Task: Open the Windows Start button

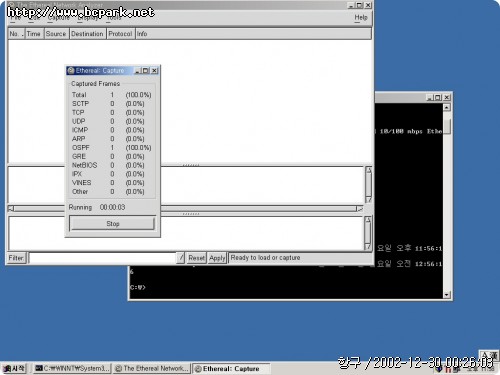Action: pos(14,368)
